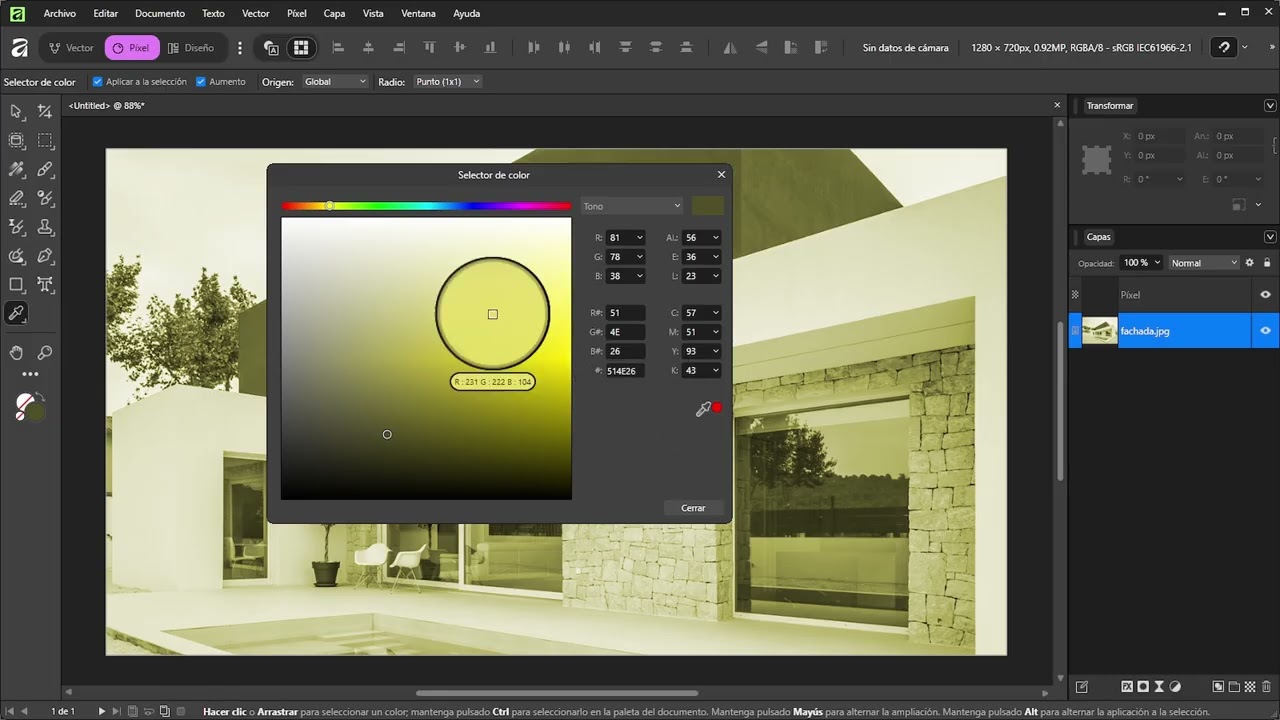Screen dimensions: 1280x720
Task: Click the hue slider bar
Action: (426, 206)
